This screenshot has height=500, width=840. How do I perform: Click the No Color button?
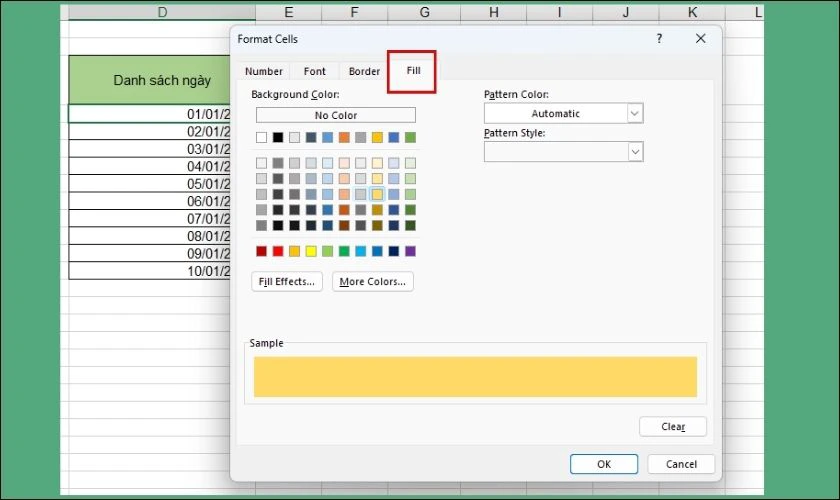tap(335, 115)
